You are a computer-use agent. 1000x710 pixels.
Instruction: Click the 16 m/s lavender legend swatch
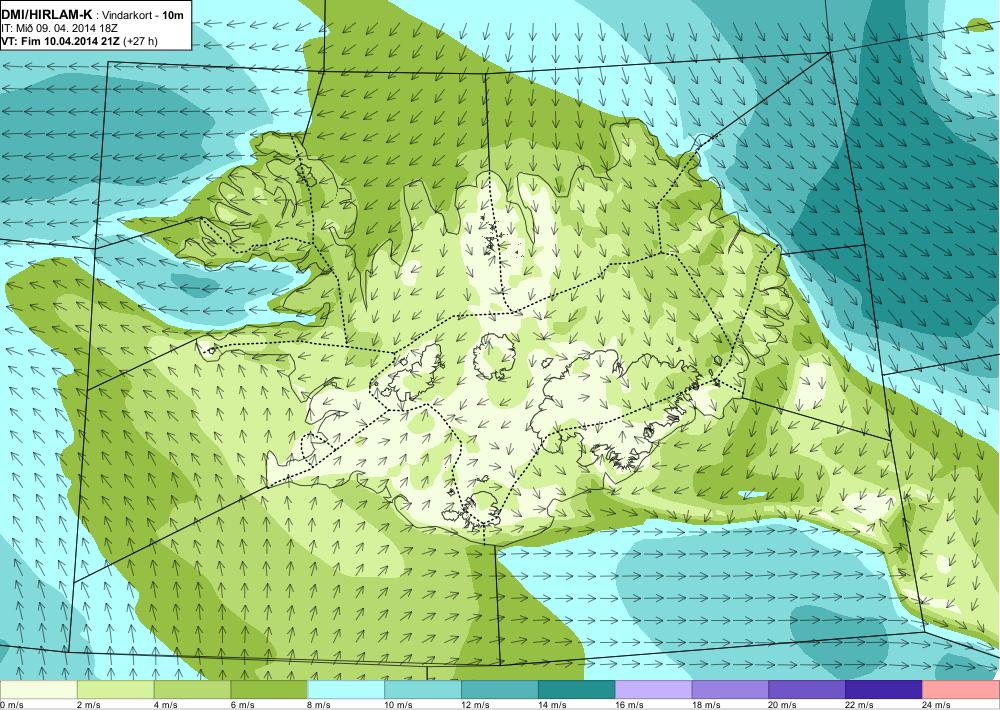(654, 690)
